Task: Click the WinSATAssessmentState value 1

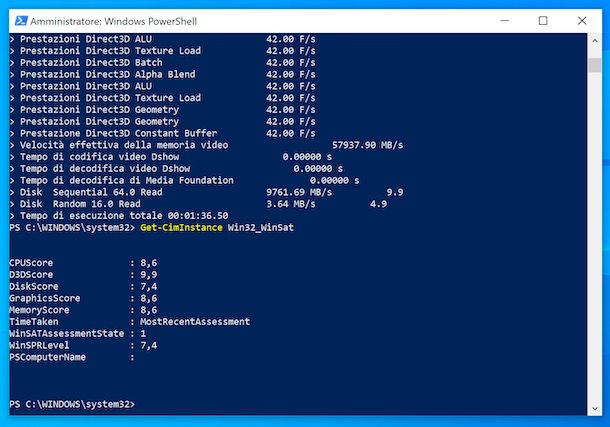Action: 143,333
